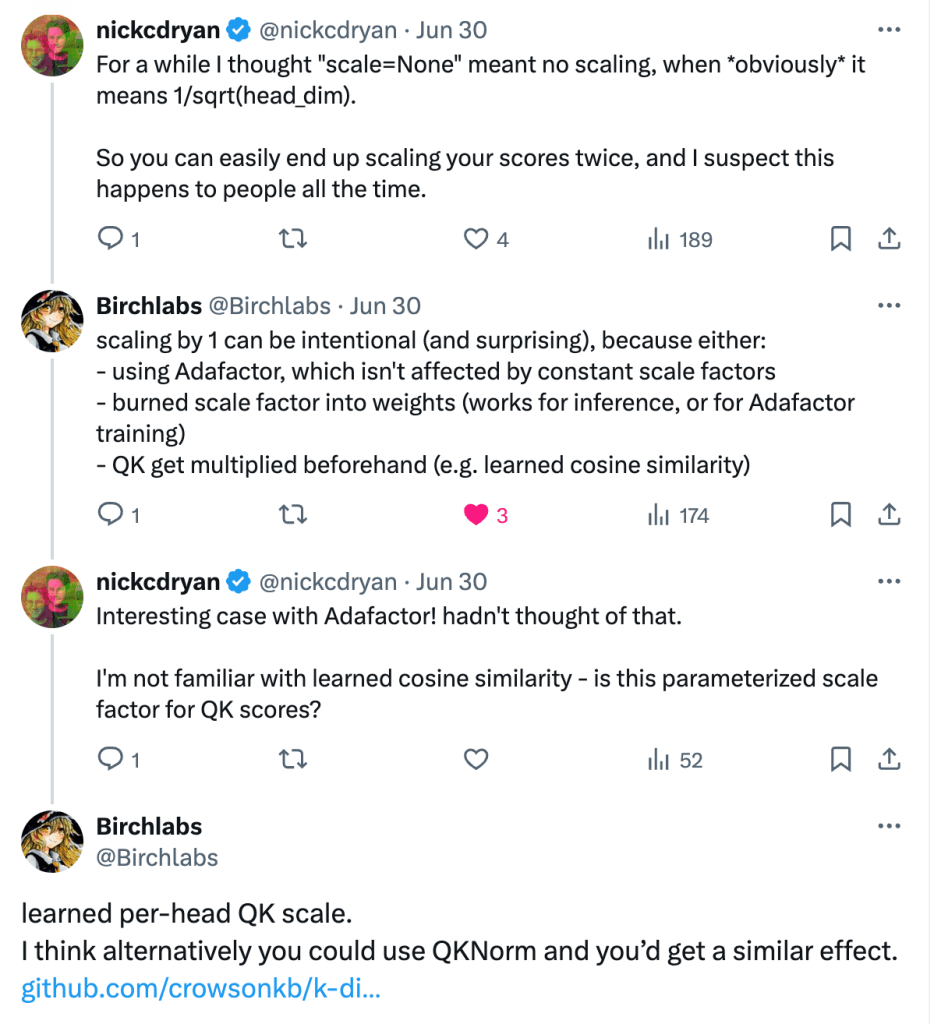
Task: Share nickcdryan's cosine similarity question tweet
Action: (x=888, y=760)
